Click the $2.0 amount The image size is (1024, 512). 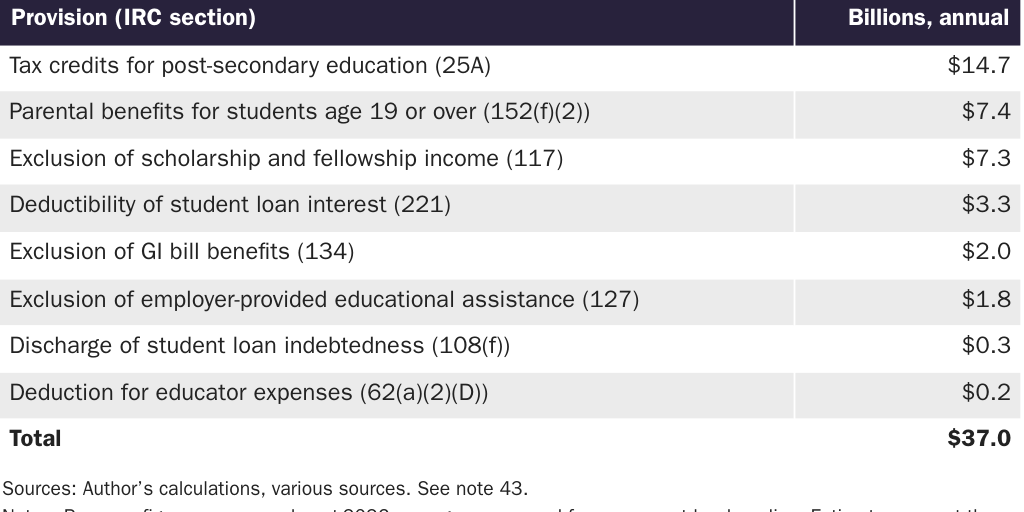tap(986, 251)
